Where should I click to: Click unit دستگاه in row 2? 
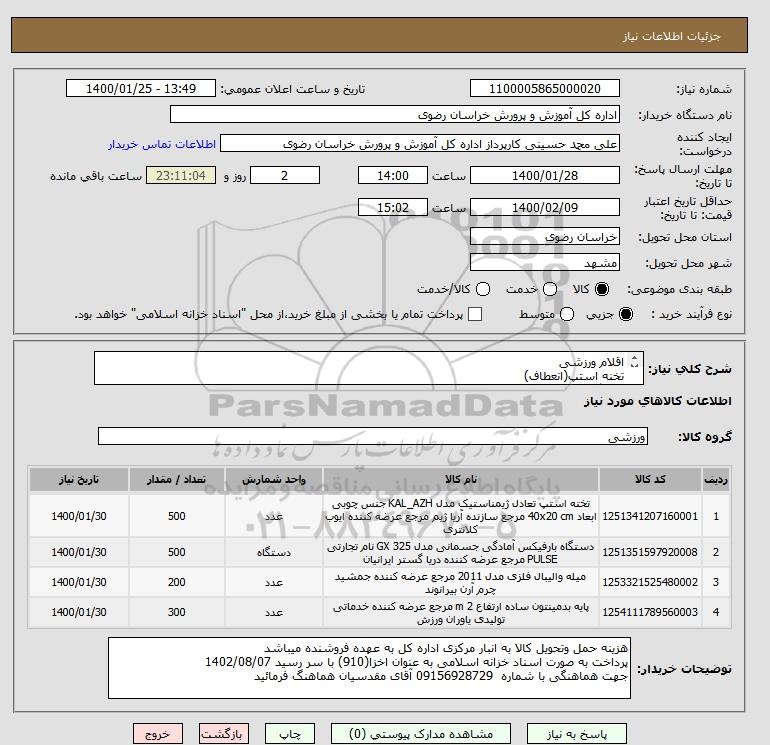coord(274,552)
